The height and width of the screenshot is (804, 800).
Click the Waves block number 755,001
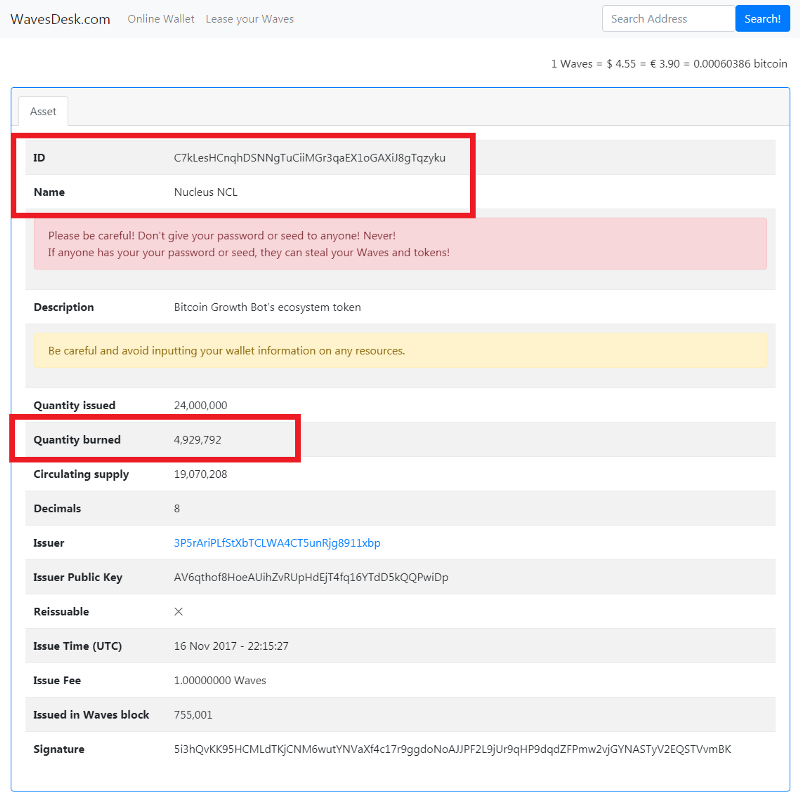(x=193, y=715)
